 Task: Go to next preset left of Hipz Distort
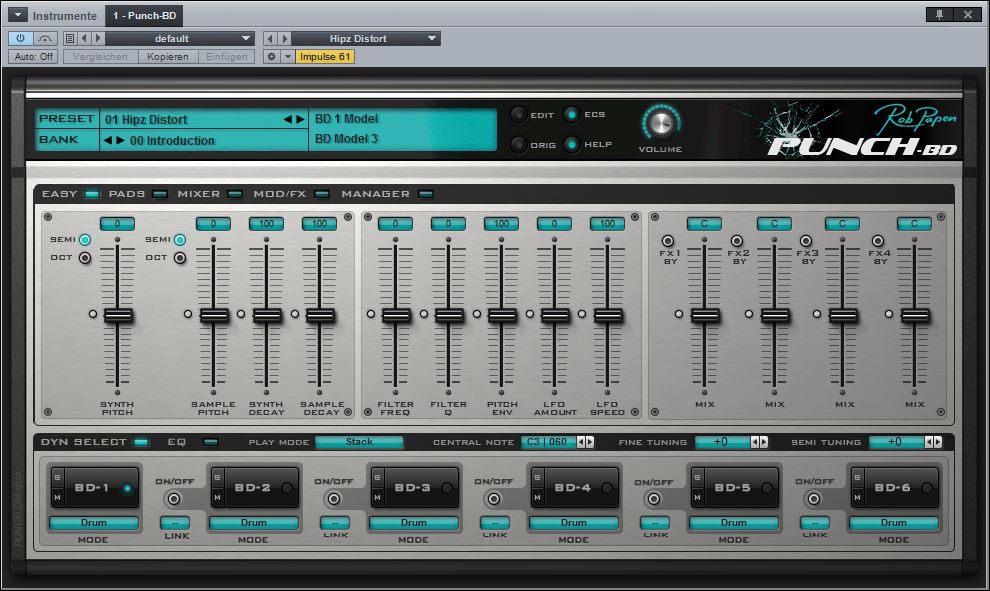click(285, 39)
